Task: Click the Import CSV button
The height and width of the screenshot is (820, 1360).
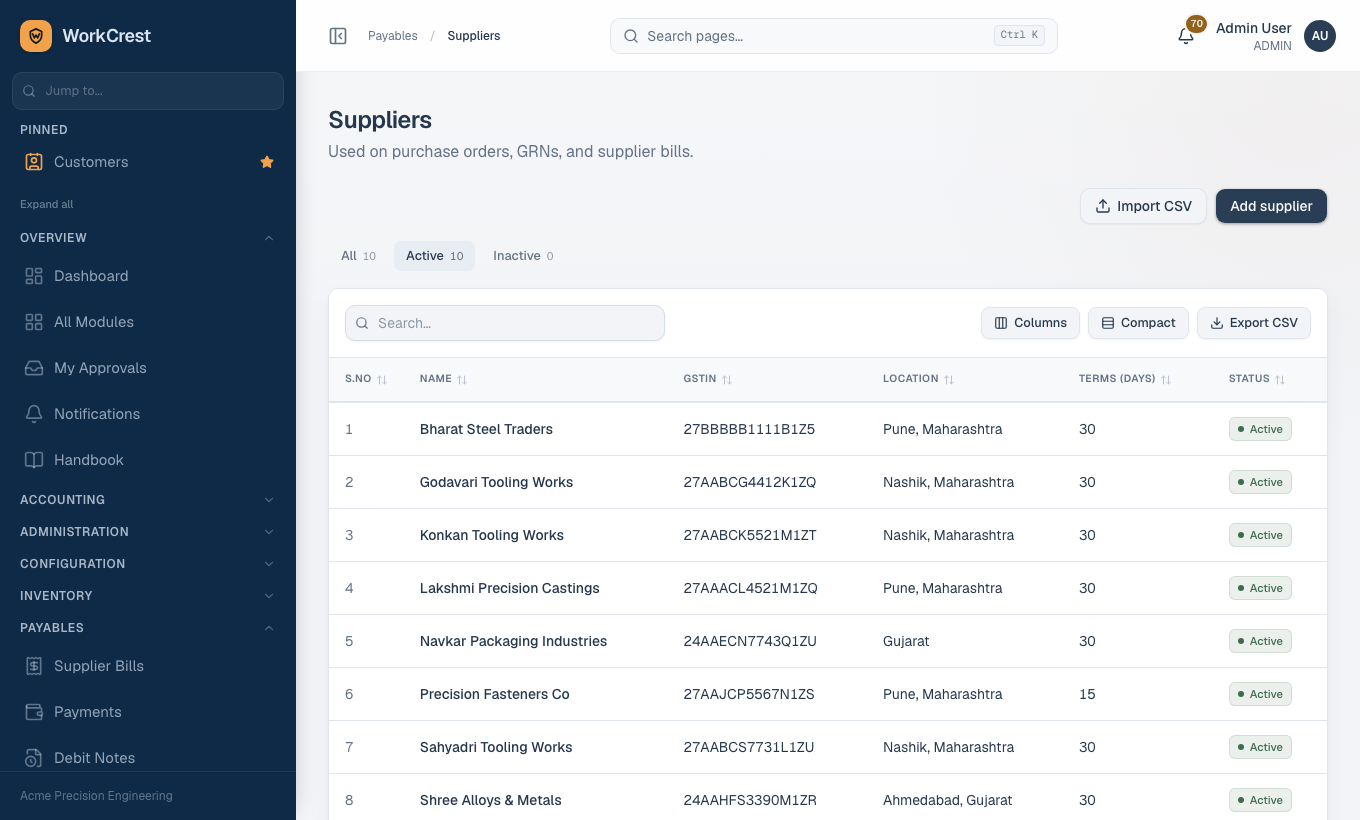Action: (1143, 206)
